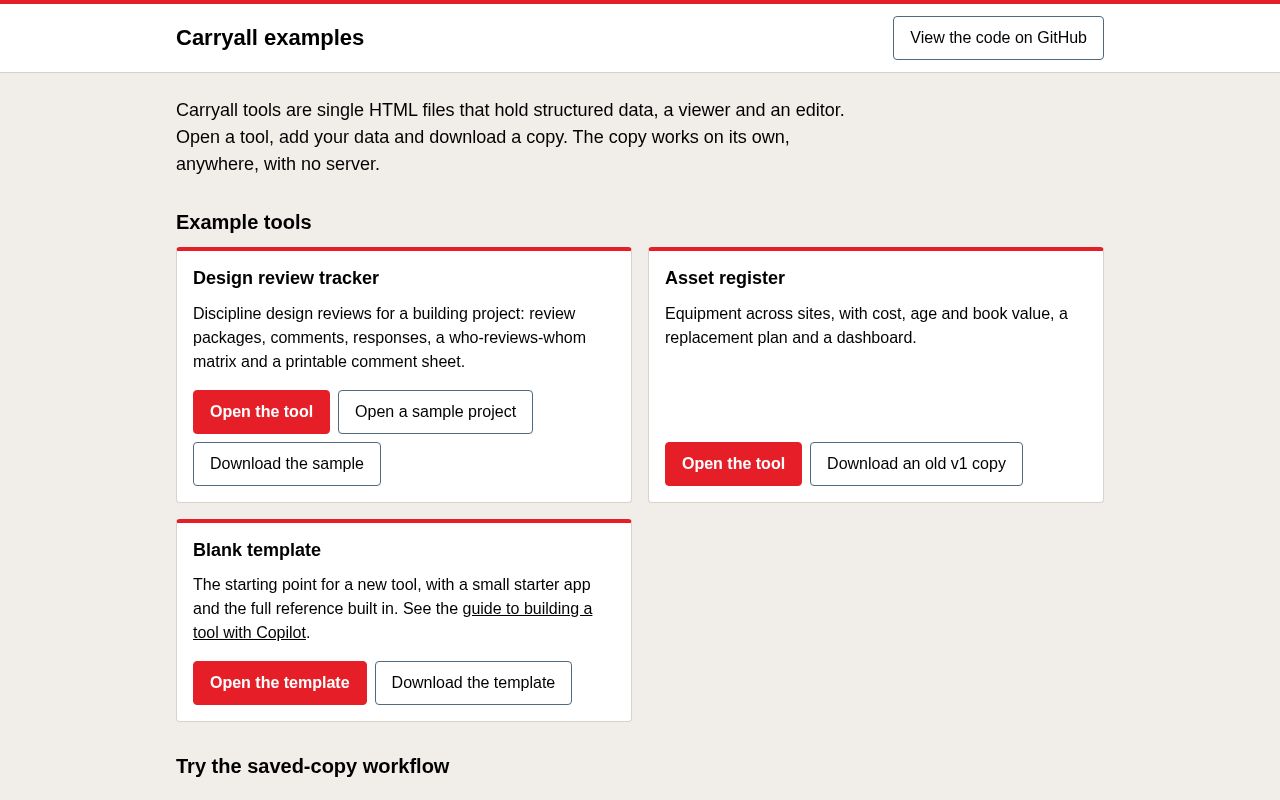The image size is (1280, 800).
Task: Click the Carryall intro paragraph text
Action: 510,137
